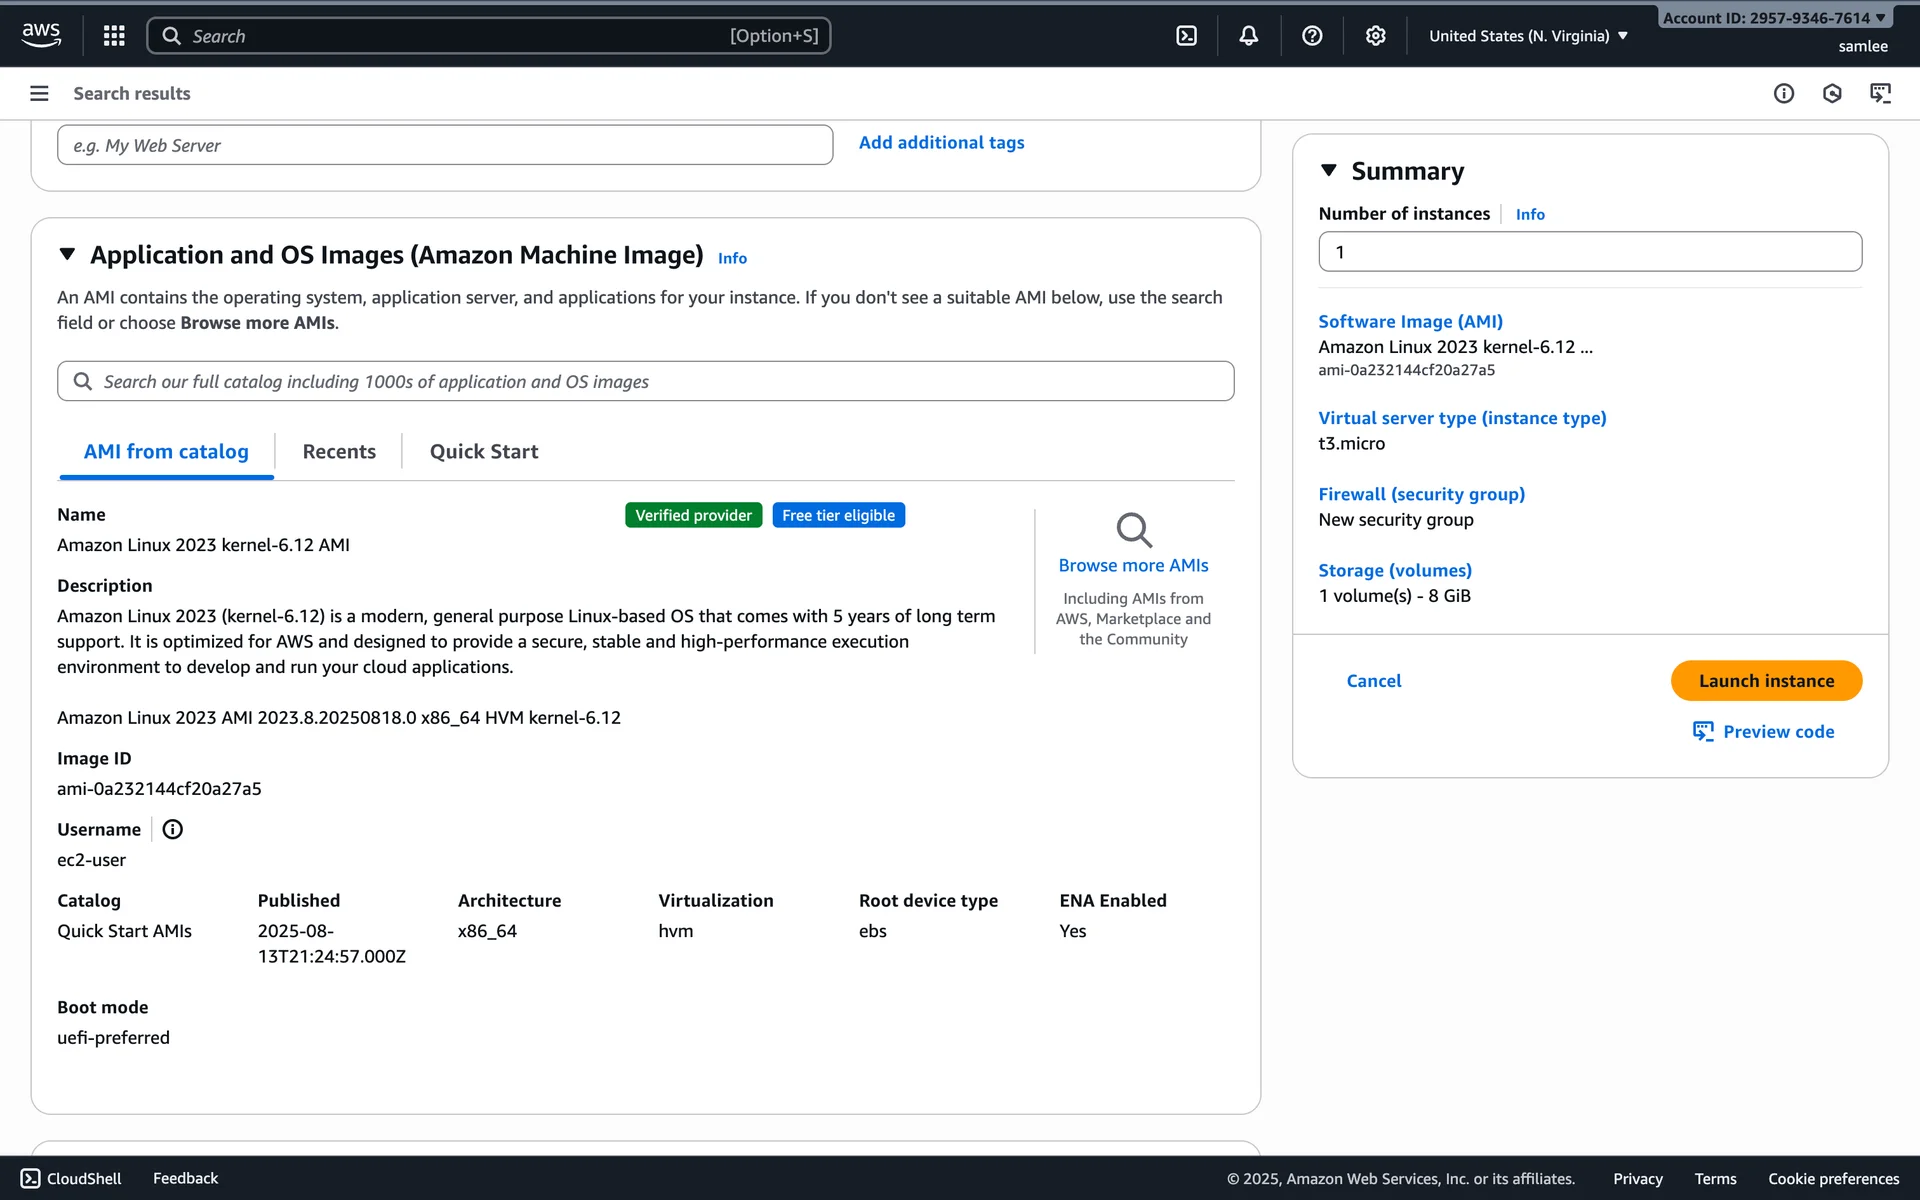Click the AWS logo home icon

pos(41,34)
